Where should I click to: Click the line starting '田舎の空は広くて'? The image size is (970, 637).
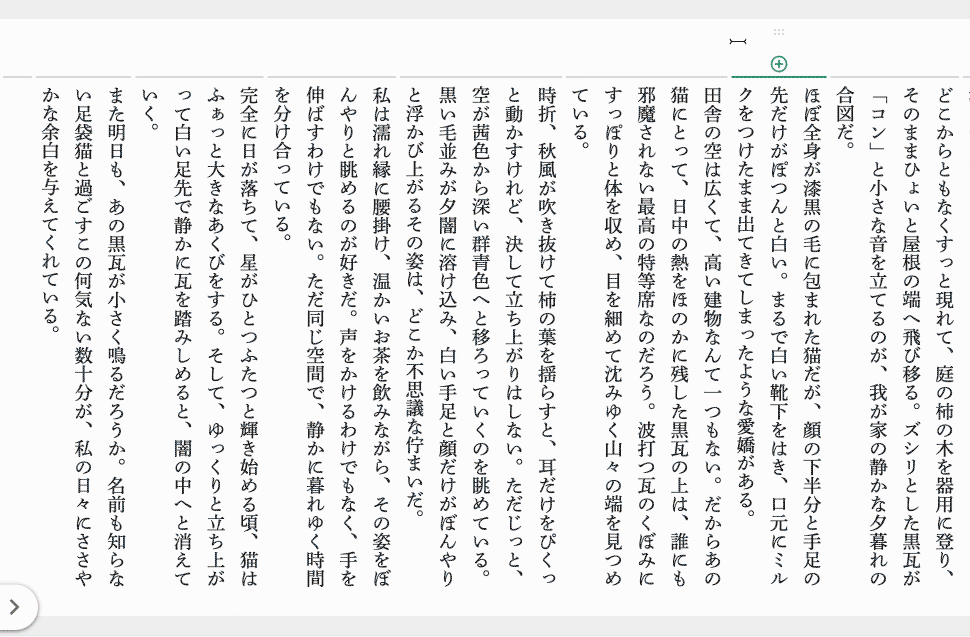click(713, 337)
